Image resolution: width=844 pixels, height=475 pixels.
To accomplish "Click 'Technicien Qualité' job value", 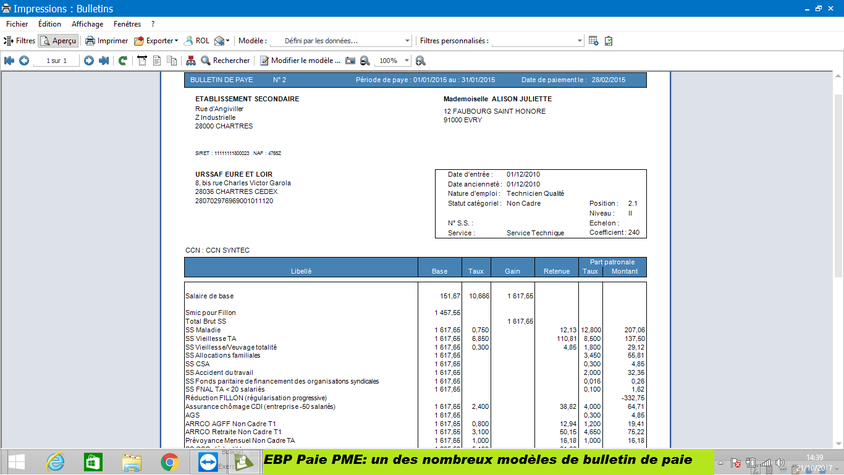I will pyautogui.click(x=535, y=194).
